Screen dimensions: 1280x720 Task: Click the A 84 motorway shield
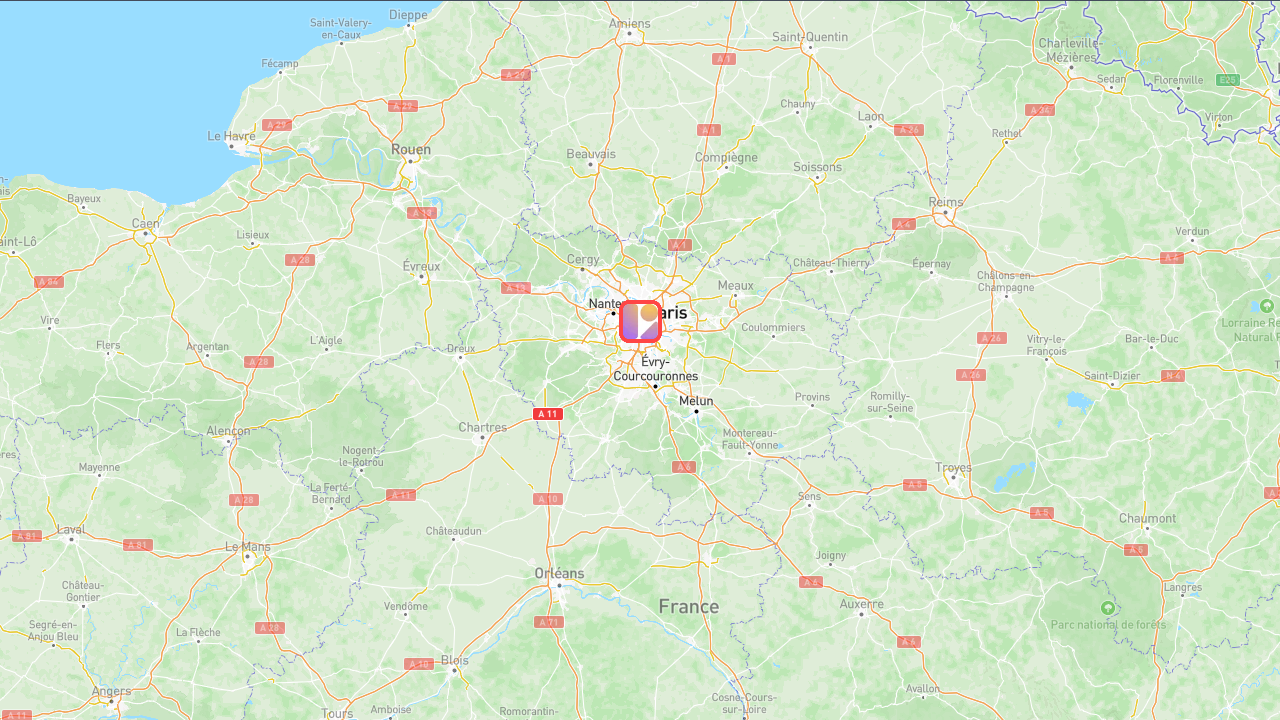(x=48, y=282)
